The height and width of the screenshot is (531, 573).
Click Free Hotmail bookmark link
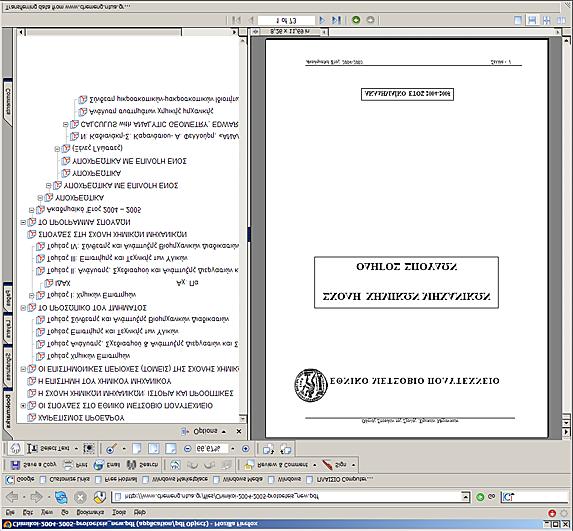[115, 479]
